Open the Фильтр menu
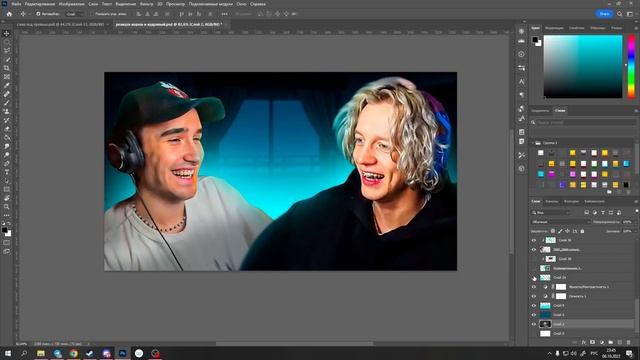640x360 pixels. pyautogui.click(x=147, y=4)
